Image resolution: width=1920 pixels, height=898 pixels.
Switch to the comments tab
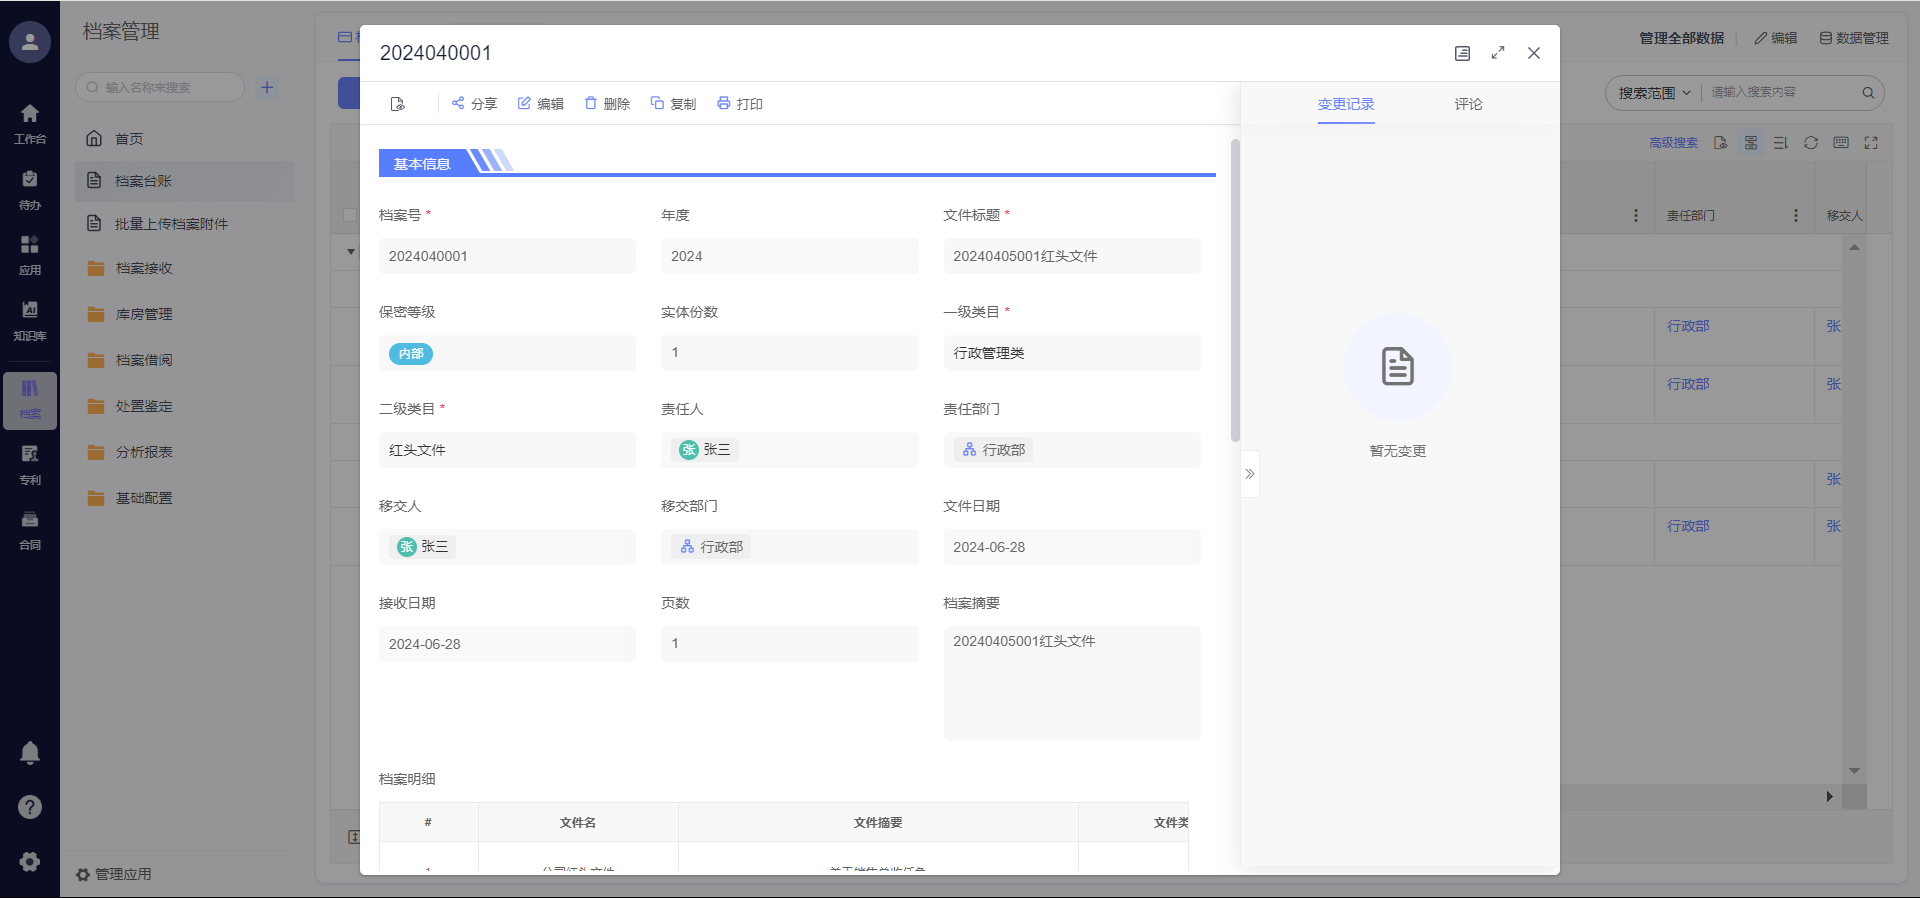point(1468,104)
